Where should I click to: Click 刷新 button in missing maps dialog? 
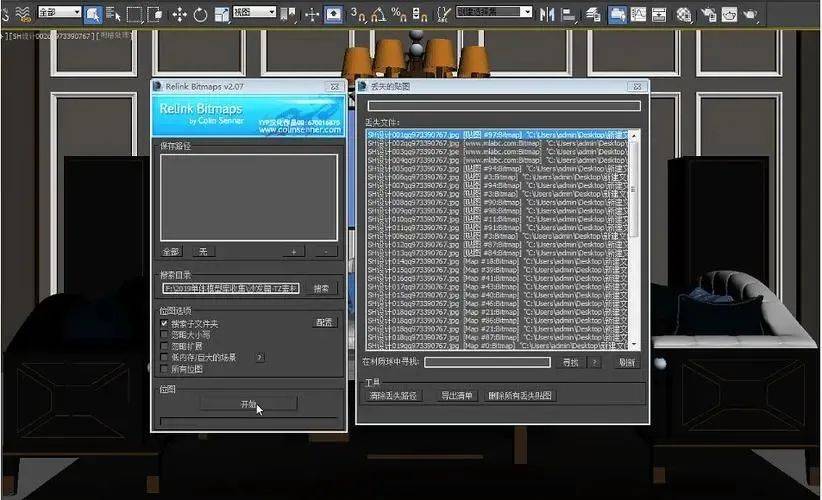[627, 362]
